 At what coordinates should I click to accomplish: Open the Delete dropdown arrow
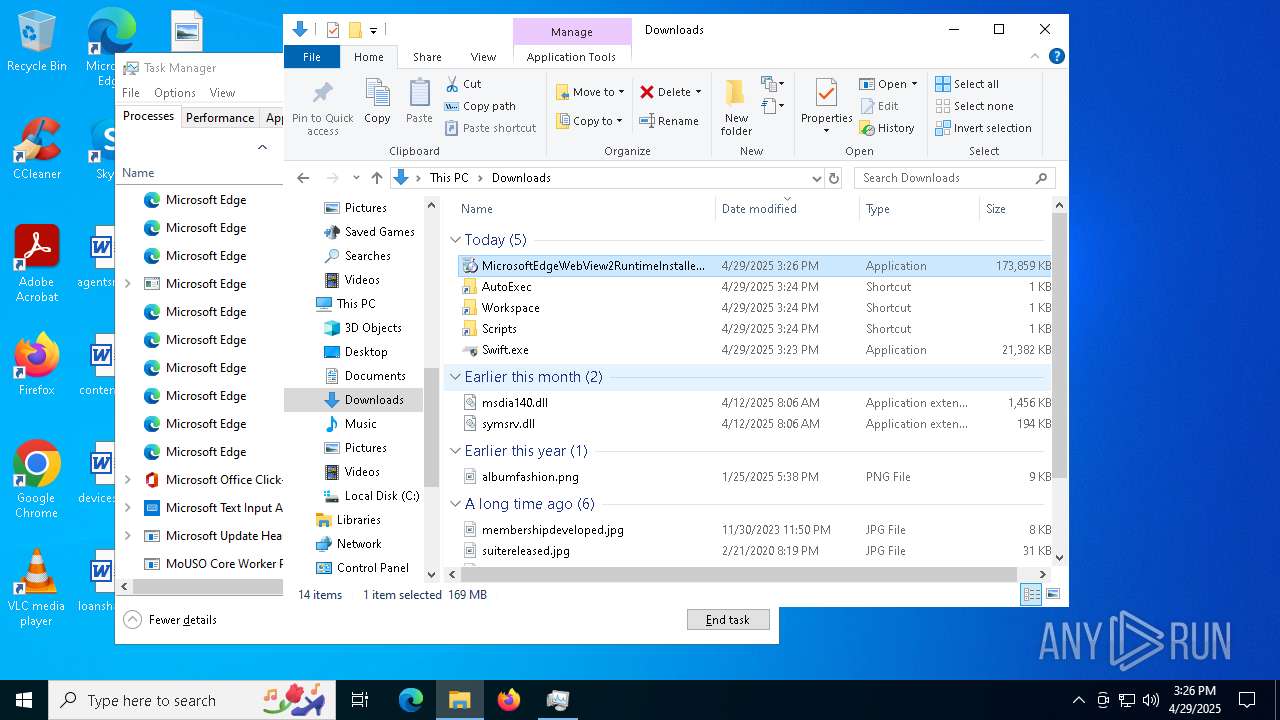tap(698, 92)
